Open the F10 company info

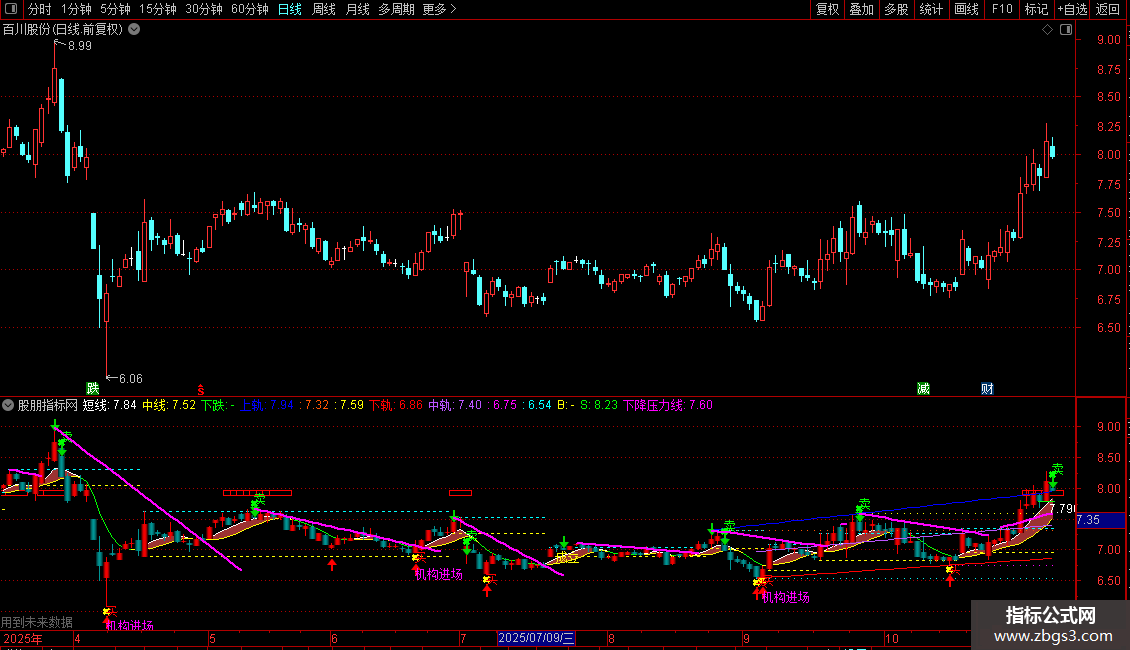[1002, 9]
